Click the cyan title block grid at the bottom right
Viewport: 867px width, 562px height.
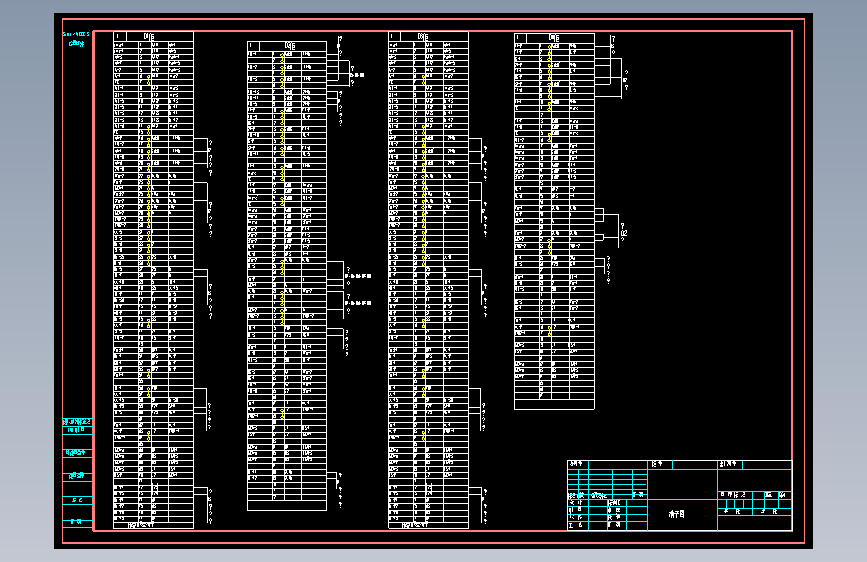680,496
